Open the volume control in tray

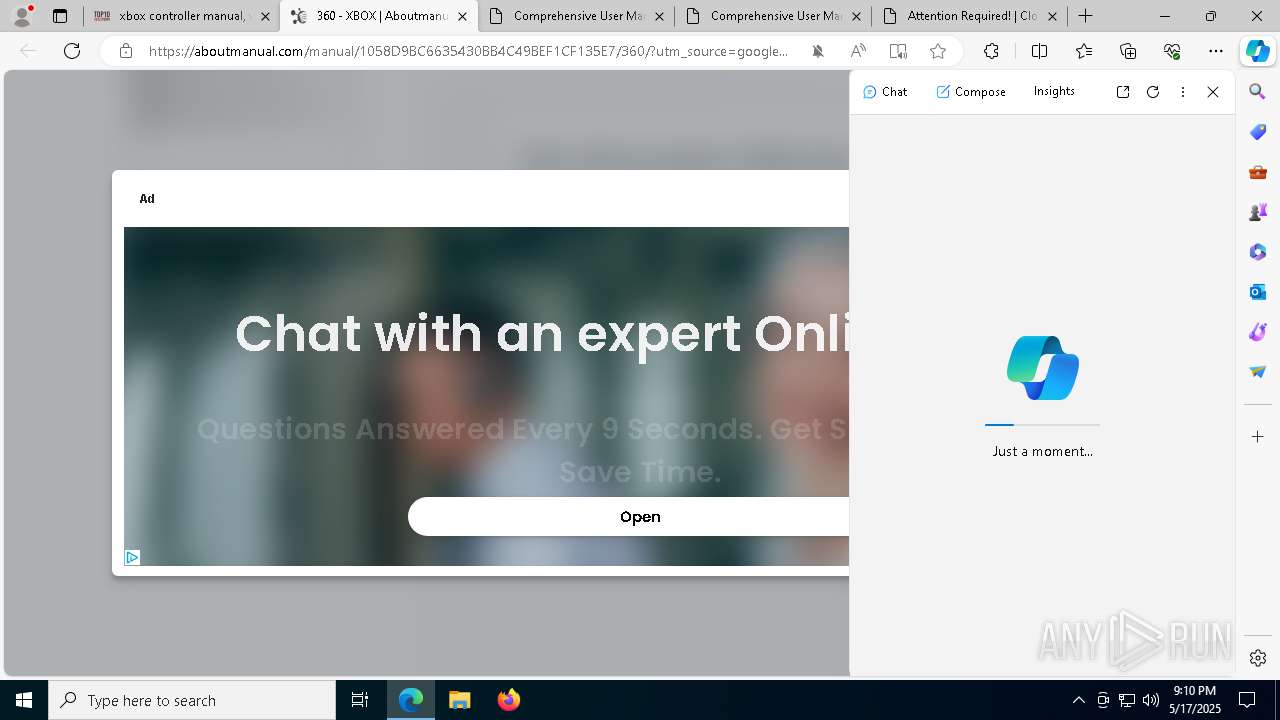pyautogui.click(x=1151, y=700)
